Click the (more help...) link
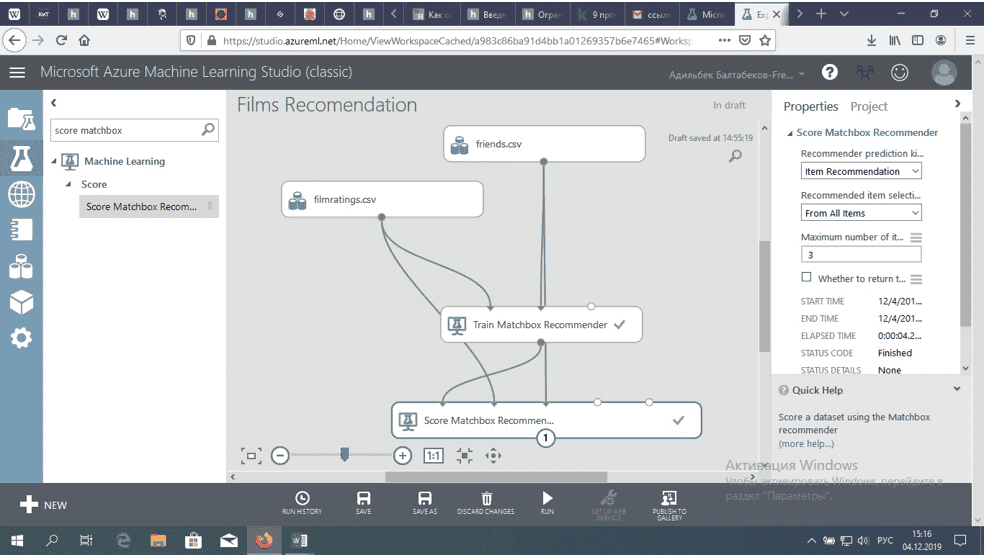 806,444
